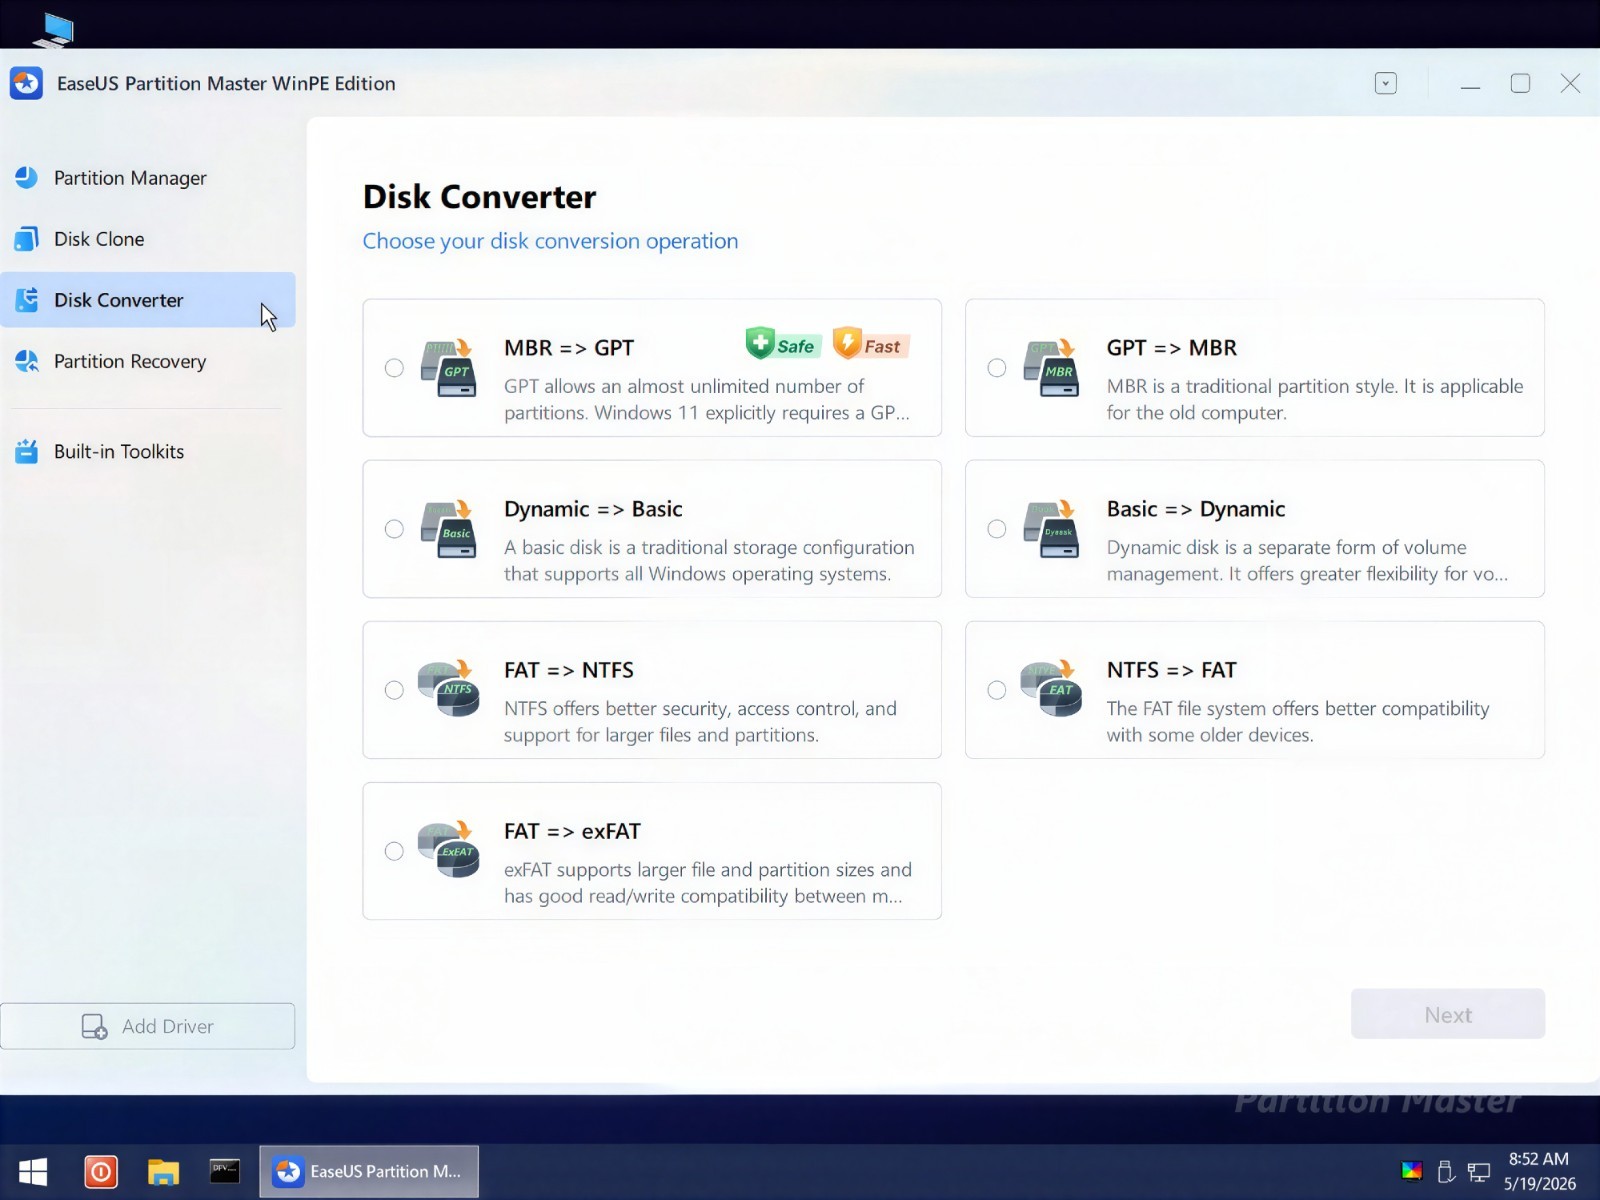This screenshot has height=1200, width=1600.
Task: Click the Safe badge on MBR => GPT
Action: (783, 345)
